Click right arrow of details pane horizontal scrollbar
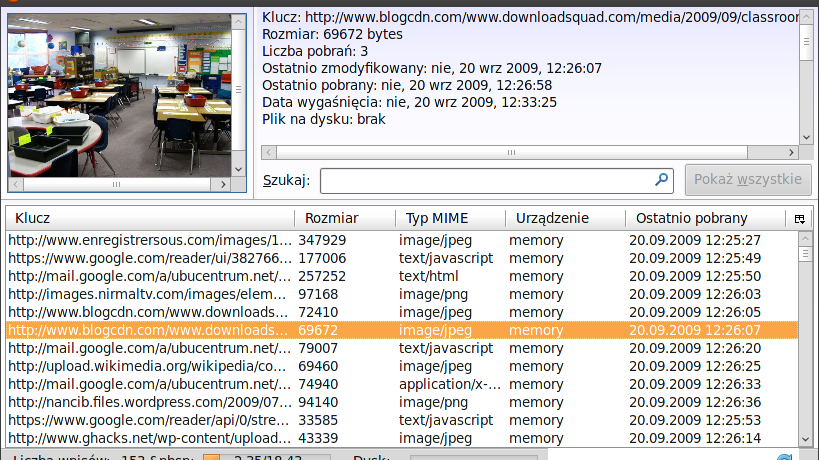819x460 pixels. coord(791,152)
